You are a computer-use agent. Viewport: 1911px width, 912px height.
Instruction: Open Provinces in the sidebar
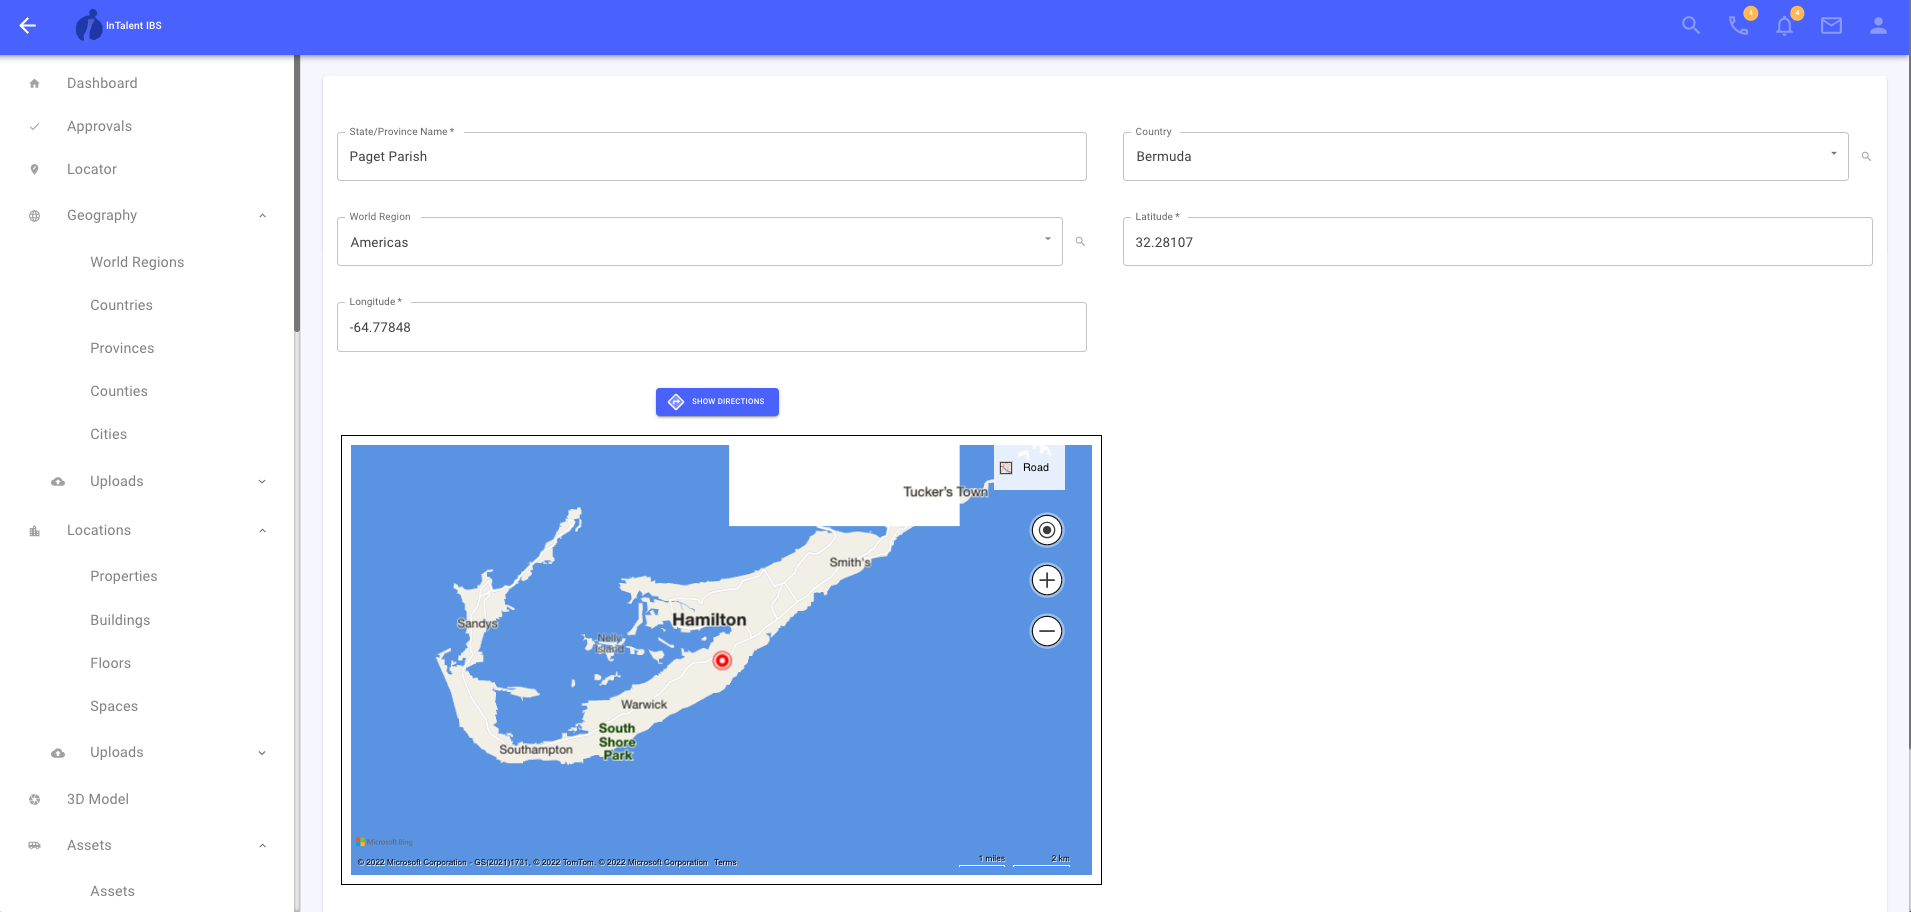tap(122, 348)
